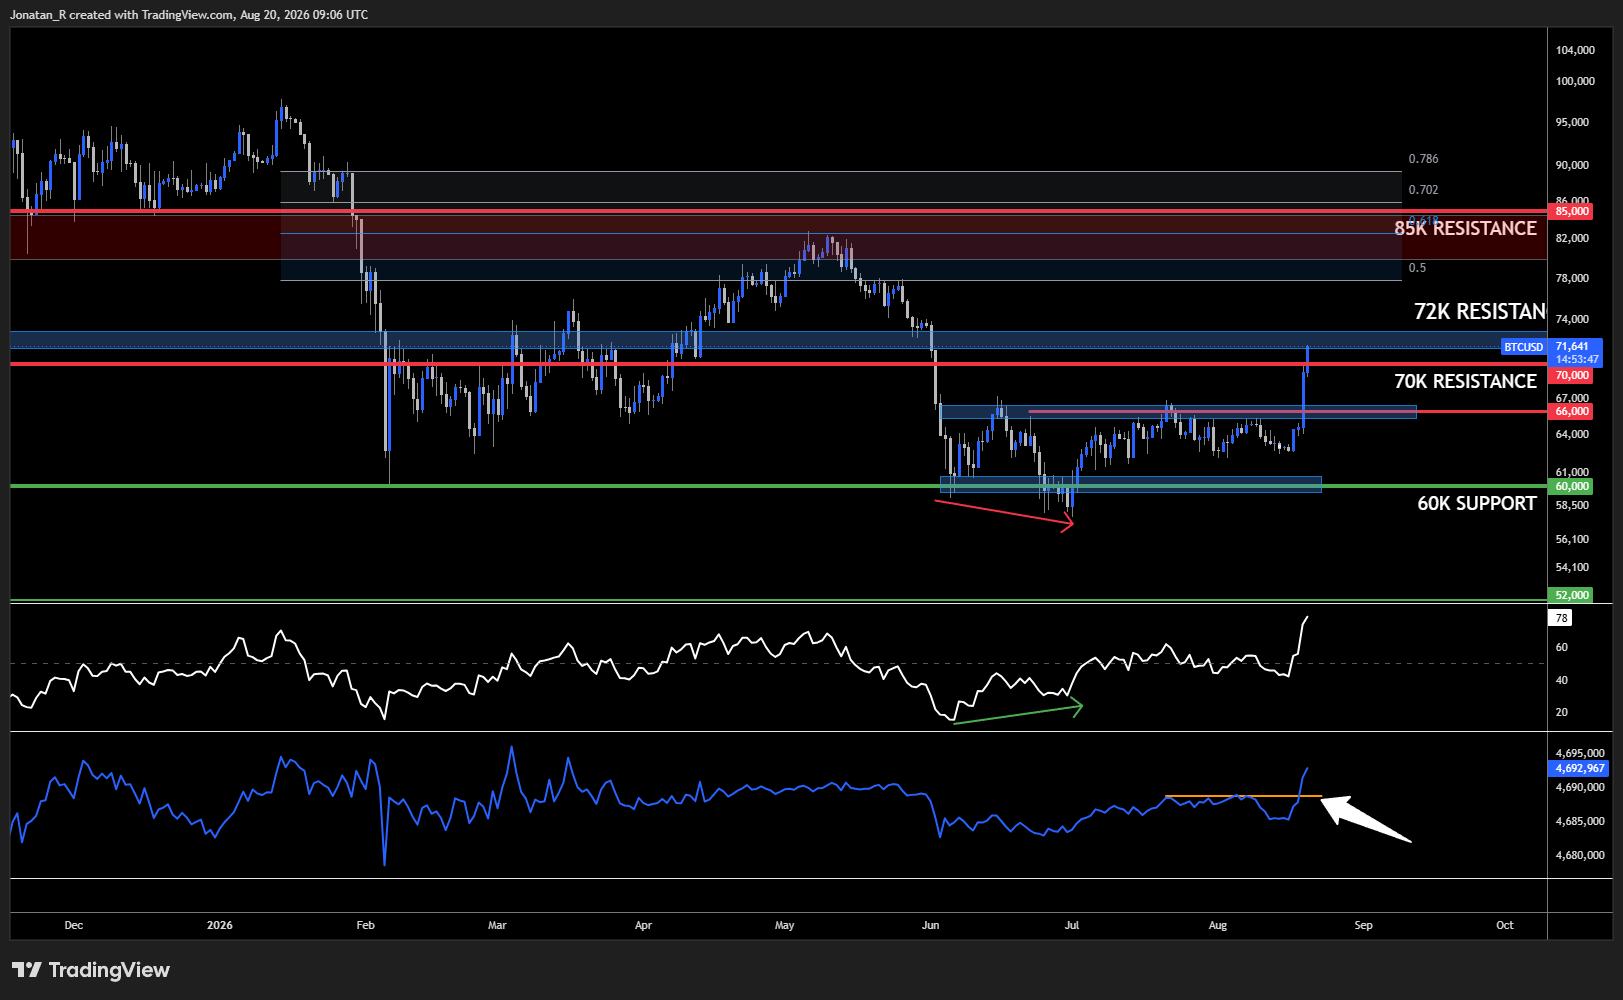This screenshot has height=1000, width=1623.
Task: Click the 60K SUPPORT text annotation
Action: (1476, 503)
